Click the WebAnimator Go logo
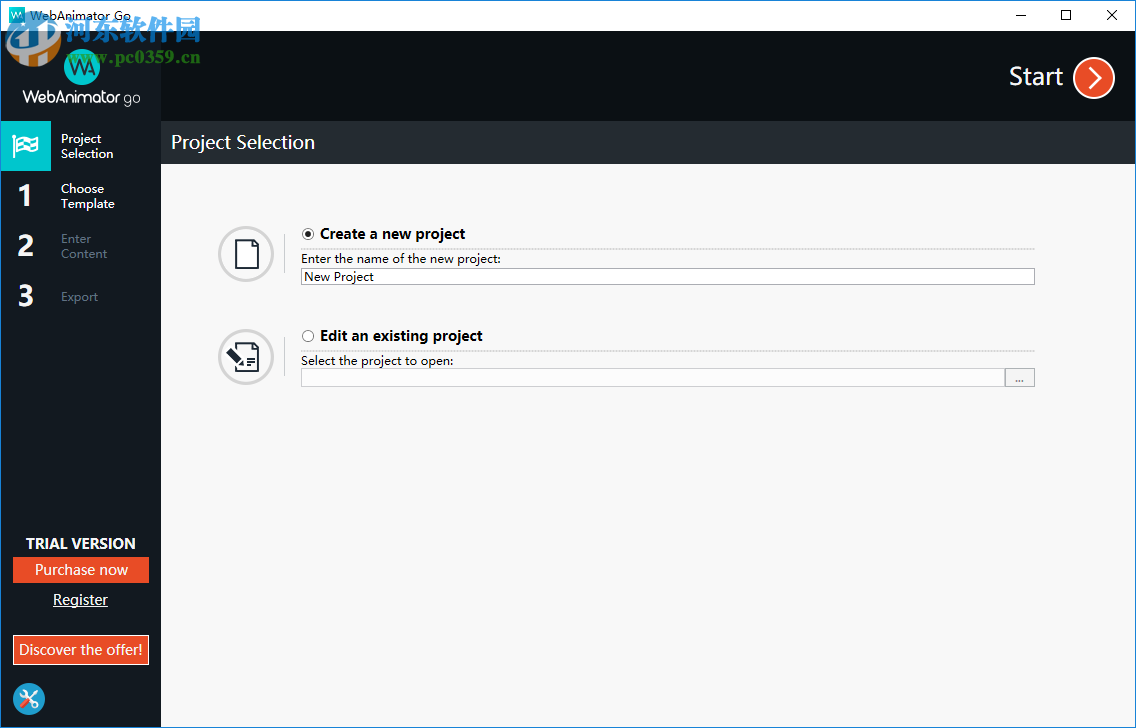Viewport: 1136px width, 728px height. [x=82, y=78]
